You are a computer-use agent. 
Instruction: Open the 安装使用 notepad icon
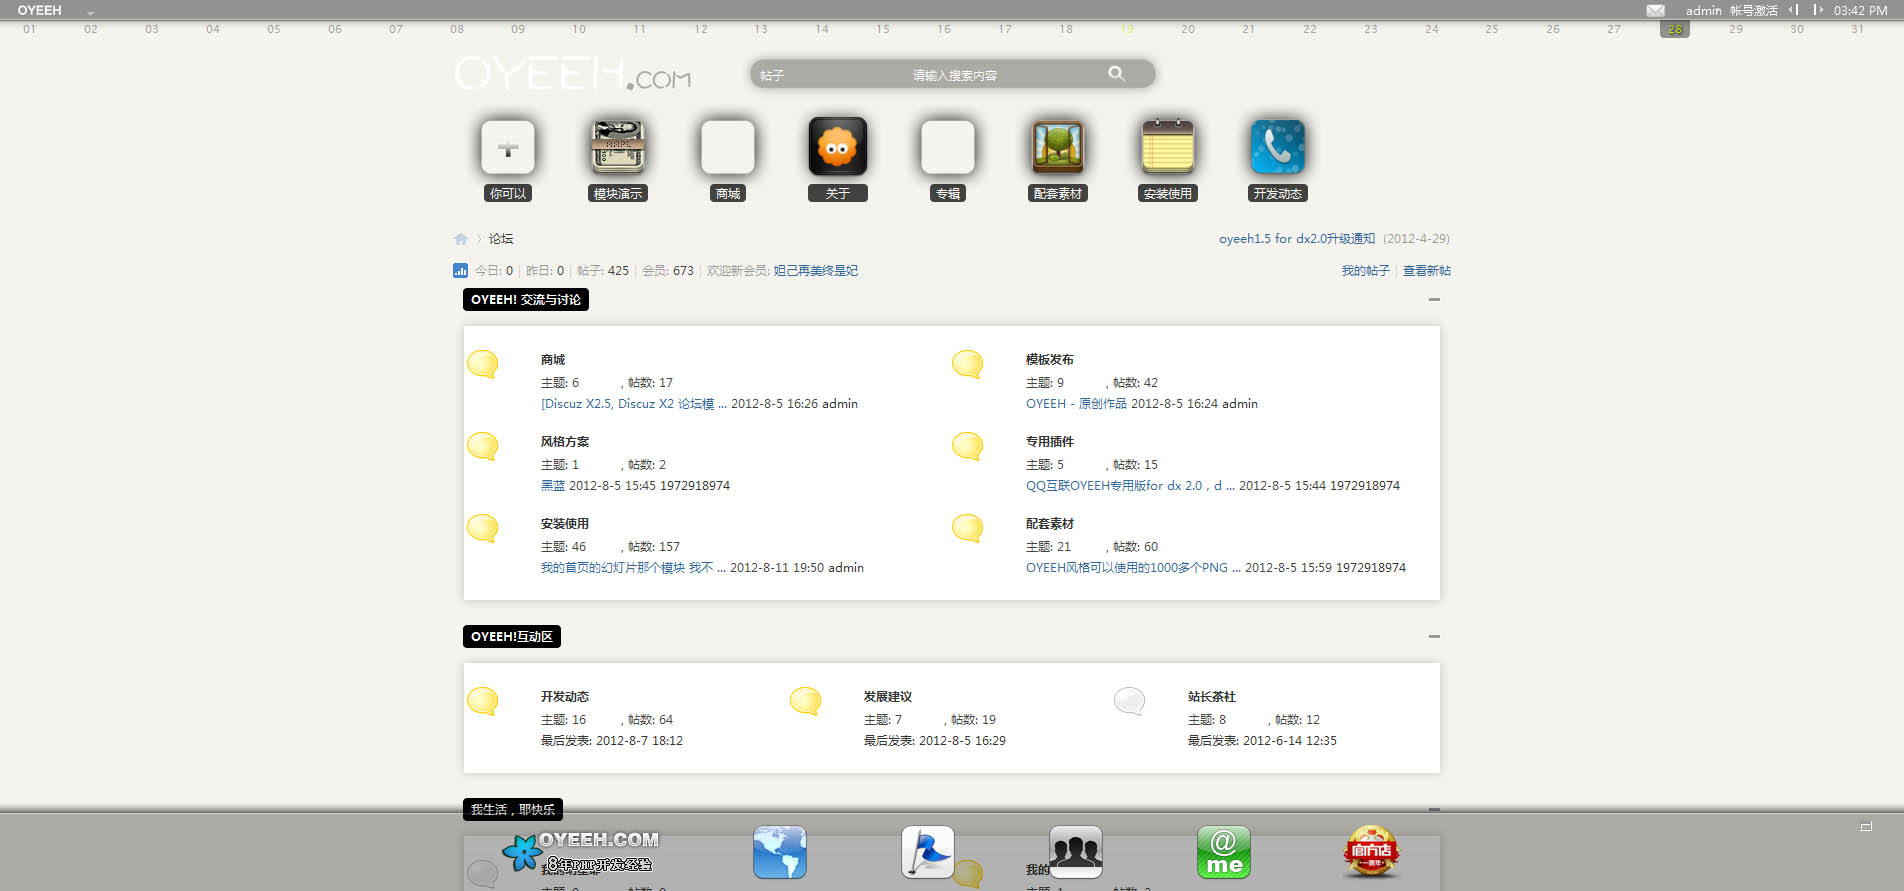point(1168,147)
